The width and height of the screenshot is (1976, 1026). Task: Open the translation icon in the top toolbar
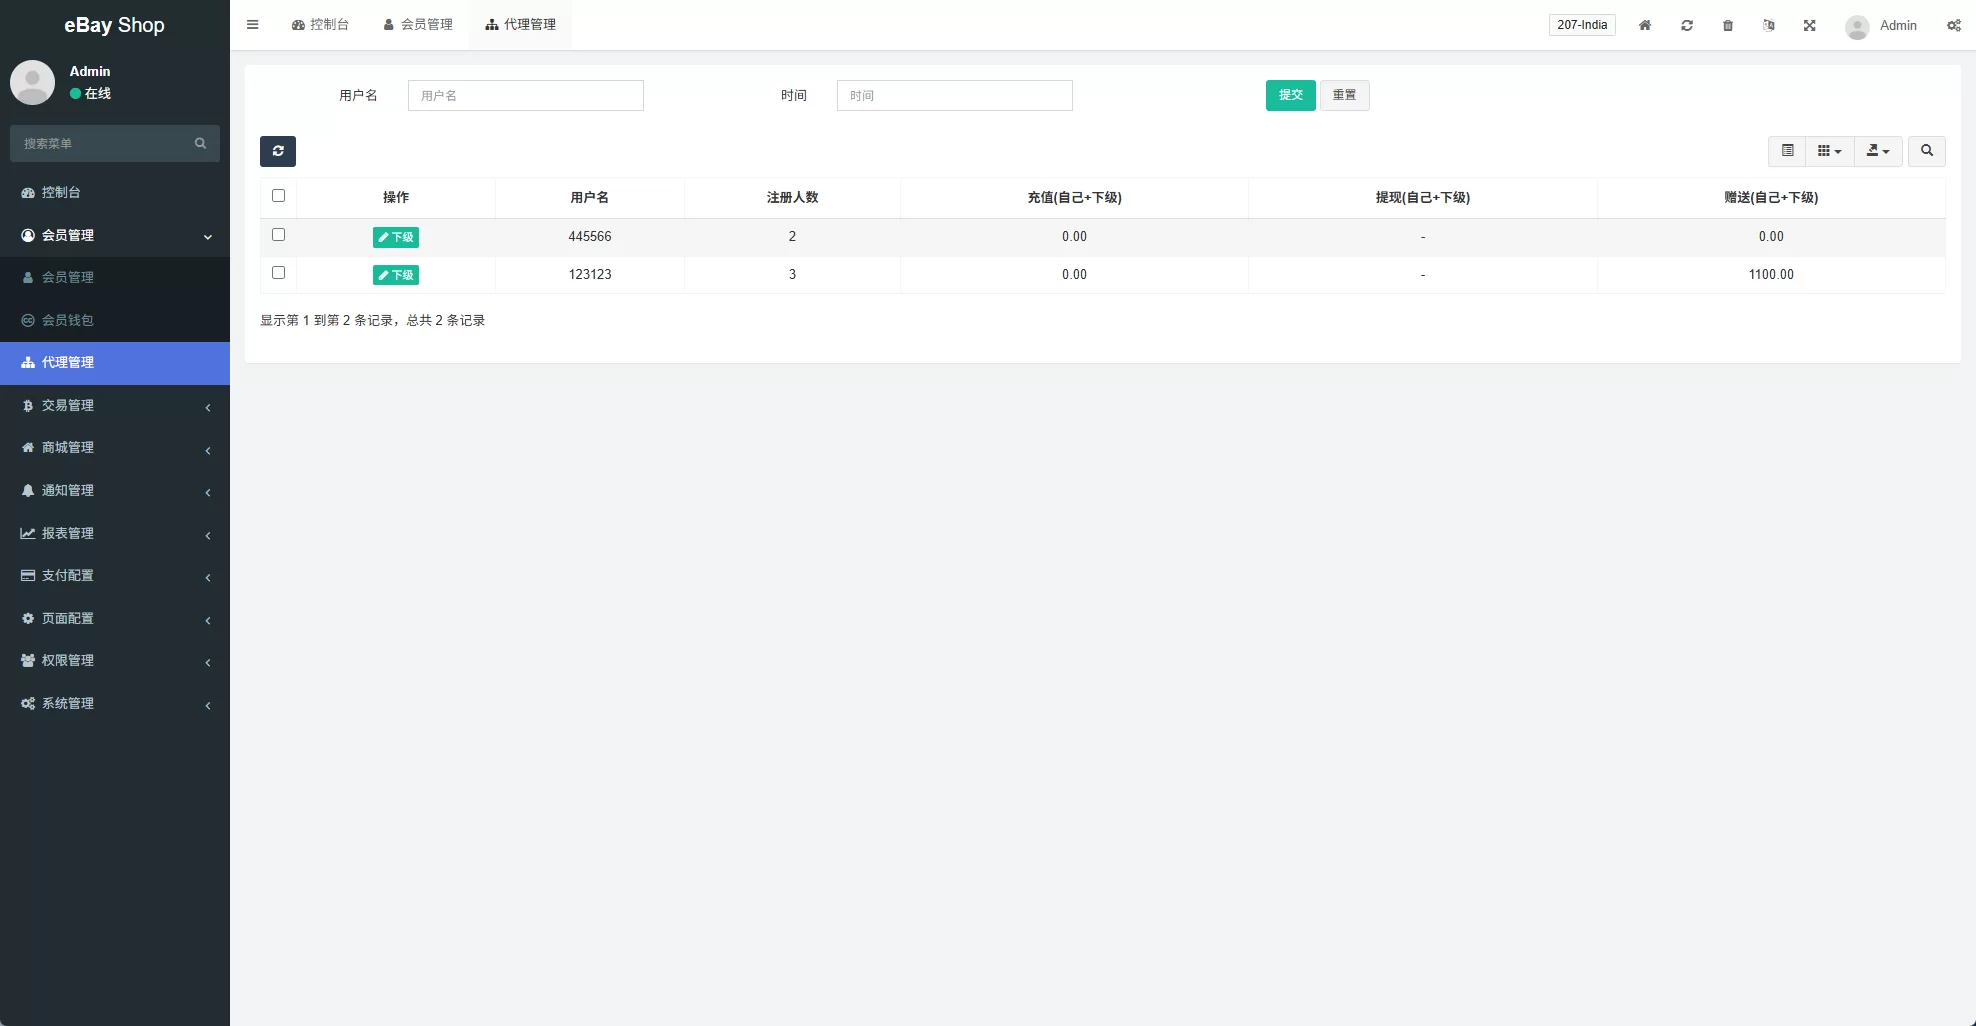click(x=1769, y=25)
